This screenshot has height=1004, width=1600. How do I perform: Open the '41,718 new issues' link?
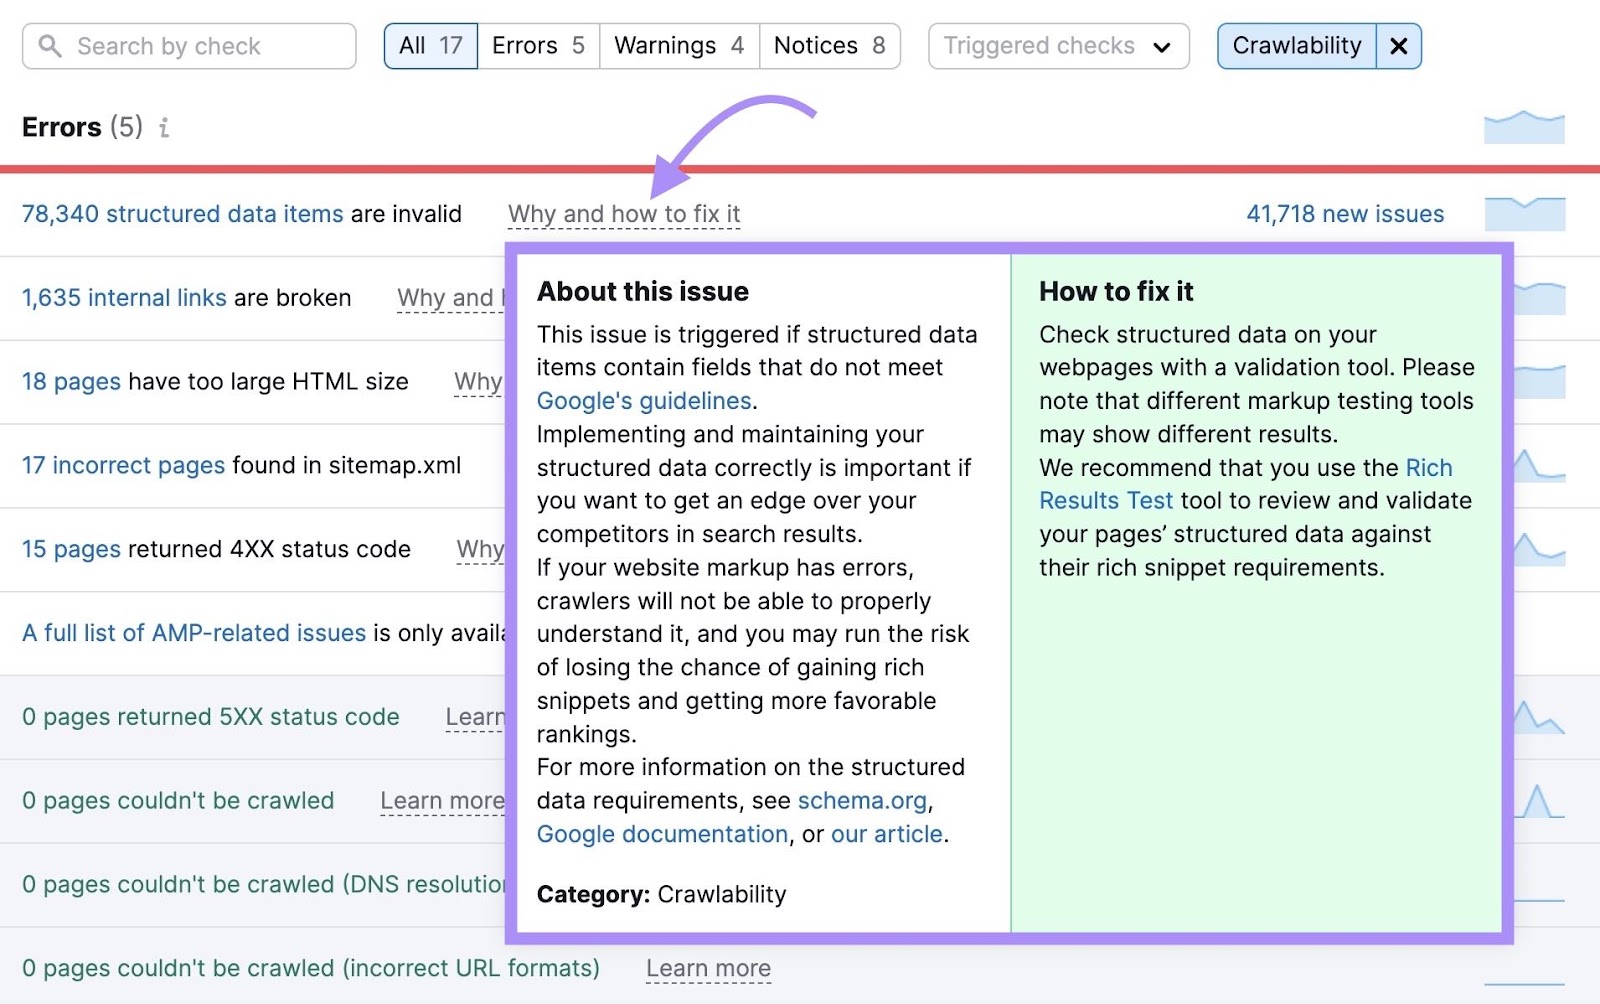1344,213
